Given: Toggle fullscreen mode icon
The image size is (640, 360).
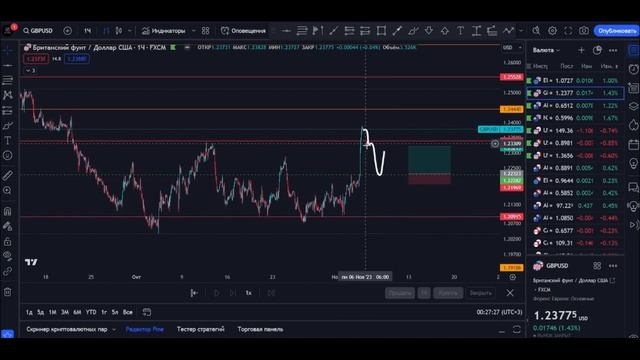Looking at the screenshot, I should pyautogui.click(x=568, y=31).
